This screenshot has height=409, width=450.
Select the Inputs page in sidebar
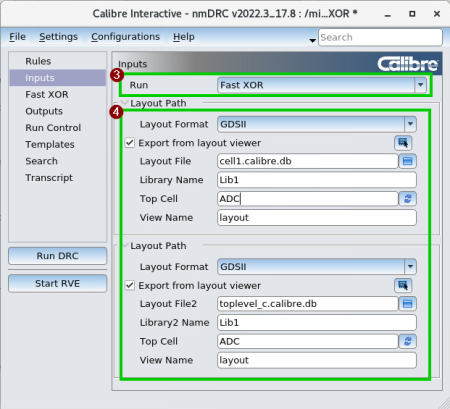pos(57,78)
